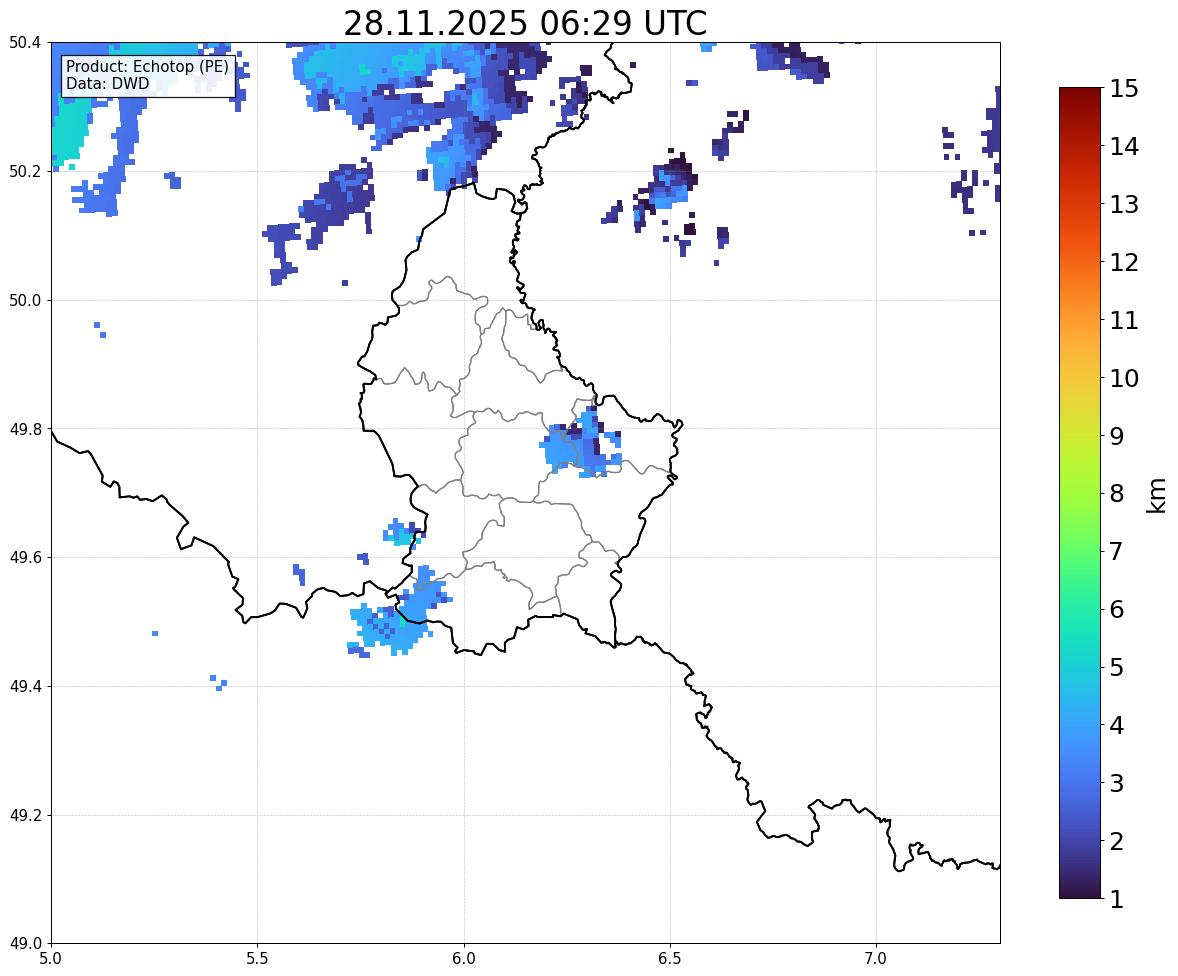Click the colorbar tick label 9

1117,436
